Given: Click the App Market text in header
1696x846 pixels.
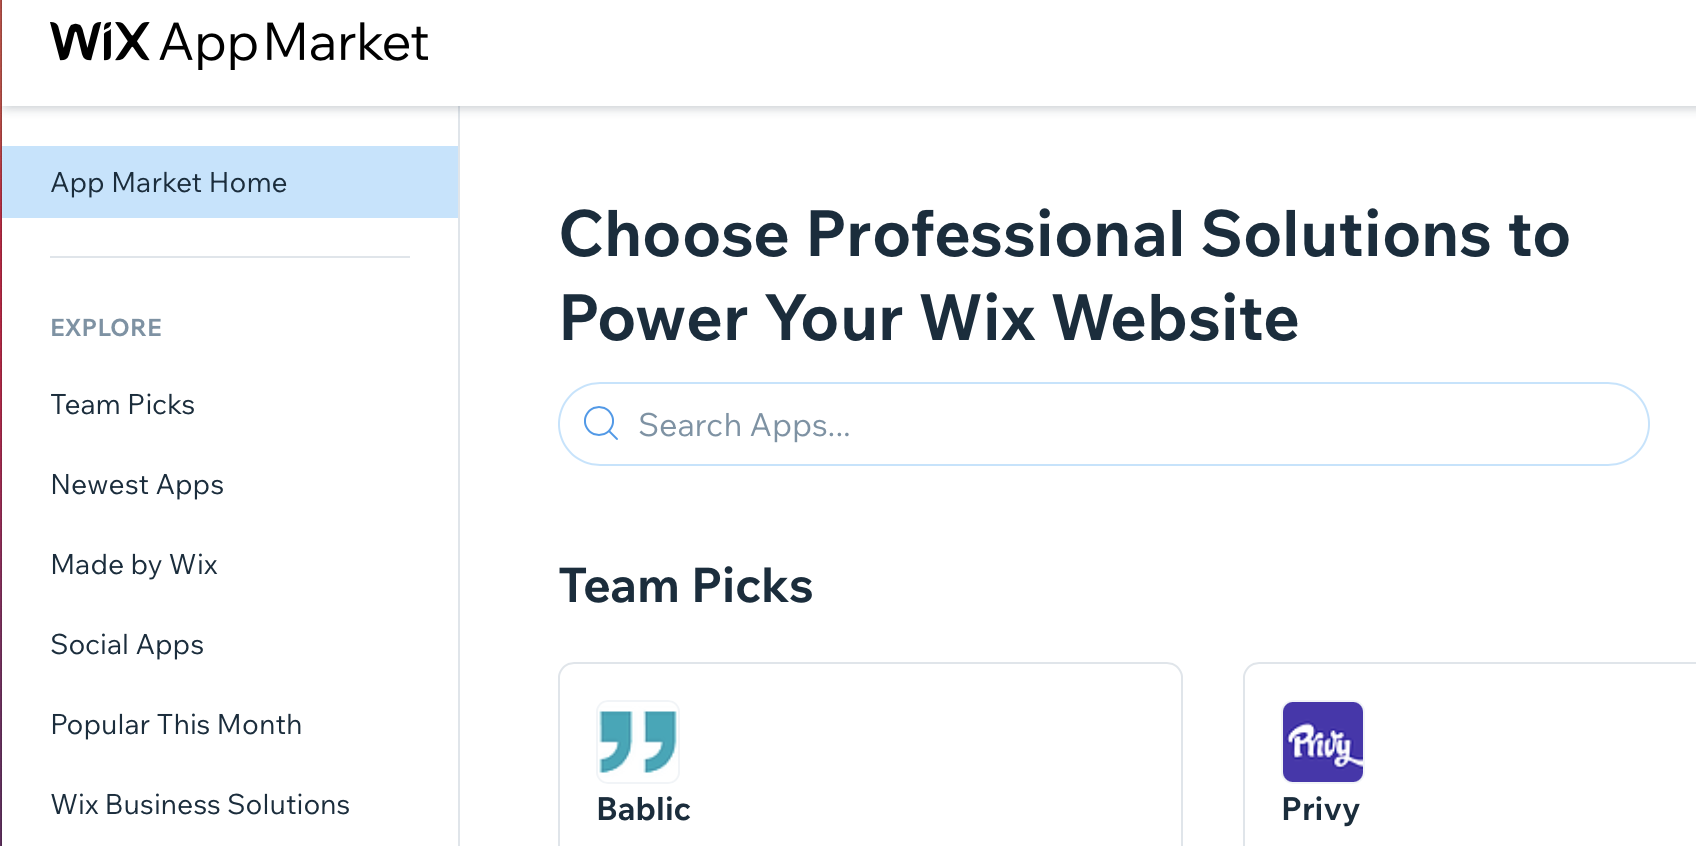Looking at the screenshot, I should pos(294,44).
